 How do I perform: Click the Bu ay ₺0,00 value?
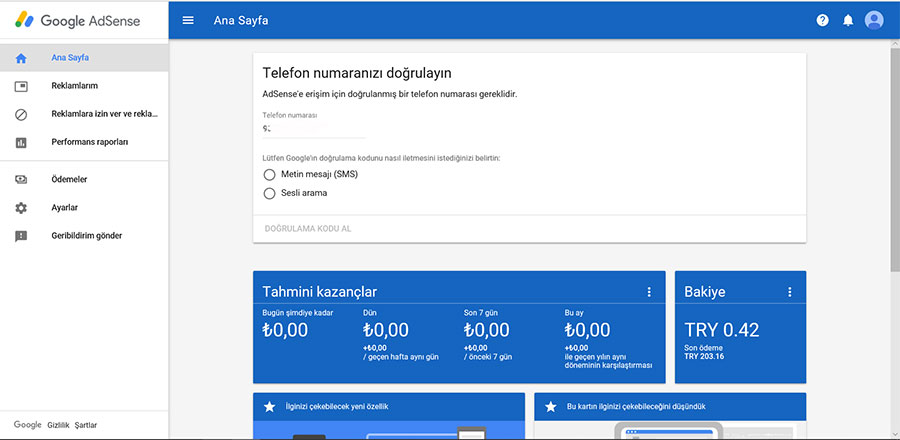(587, 330)
